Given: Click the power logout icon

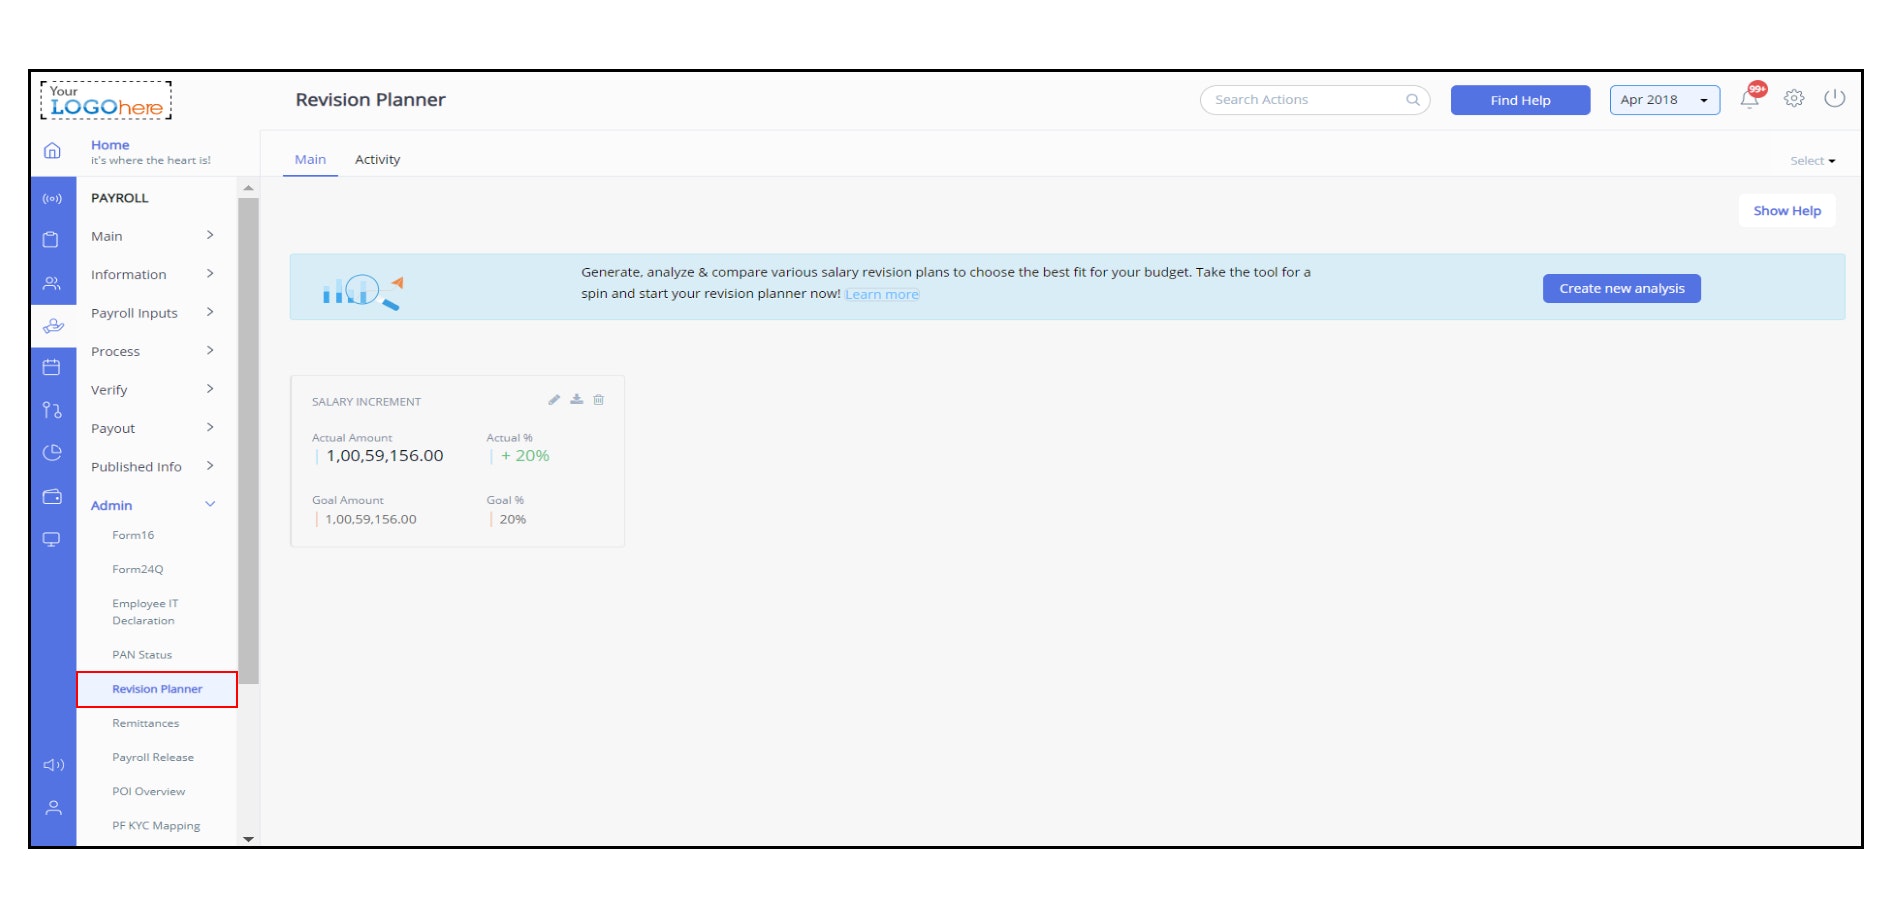Looking at the screenshot, I should pos(1835,98).
